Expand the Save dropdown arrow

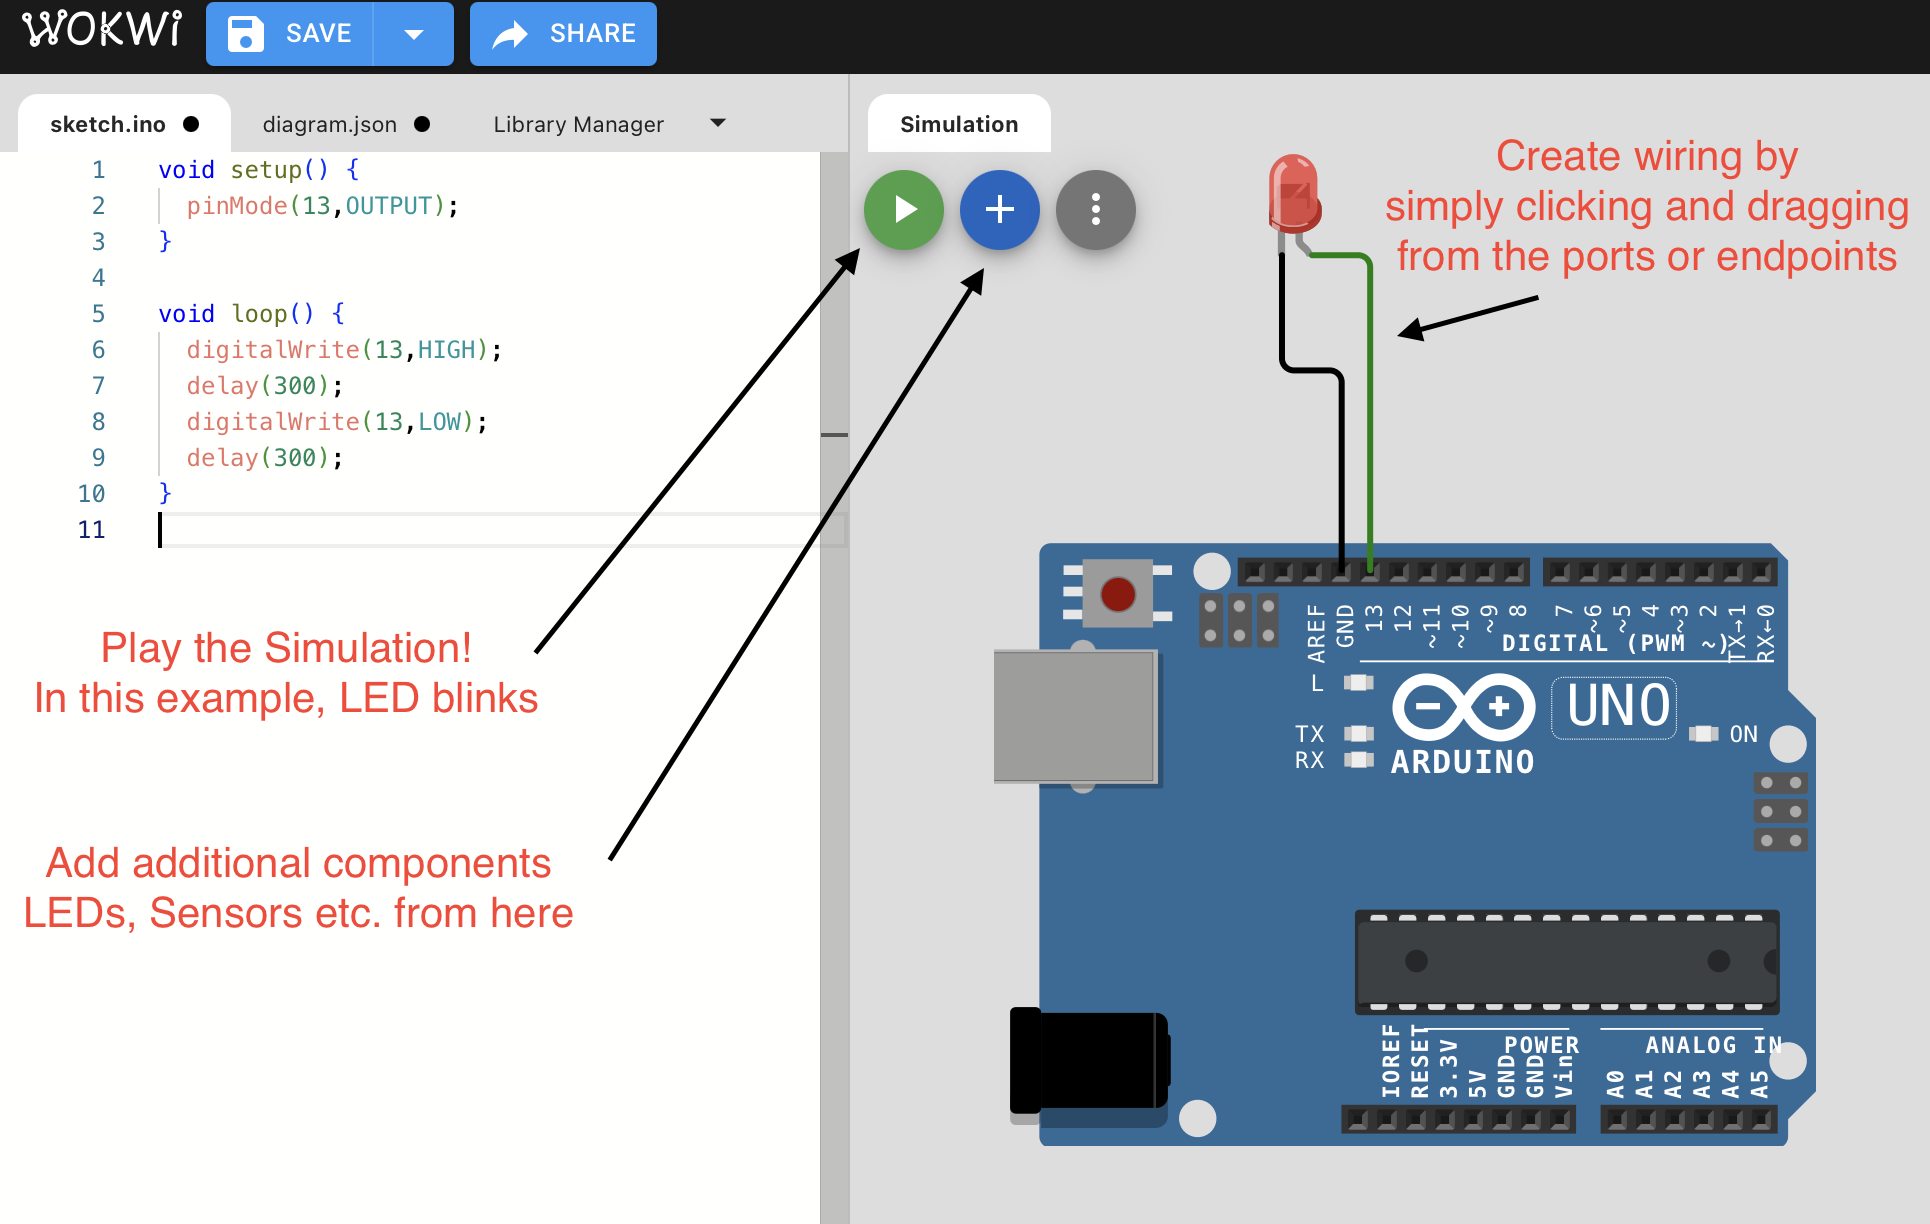coord(414,34)
